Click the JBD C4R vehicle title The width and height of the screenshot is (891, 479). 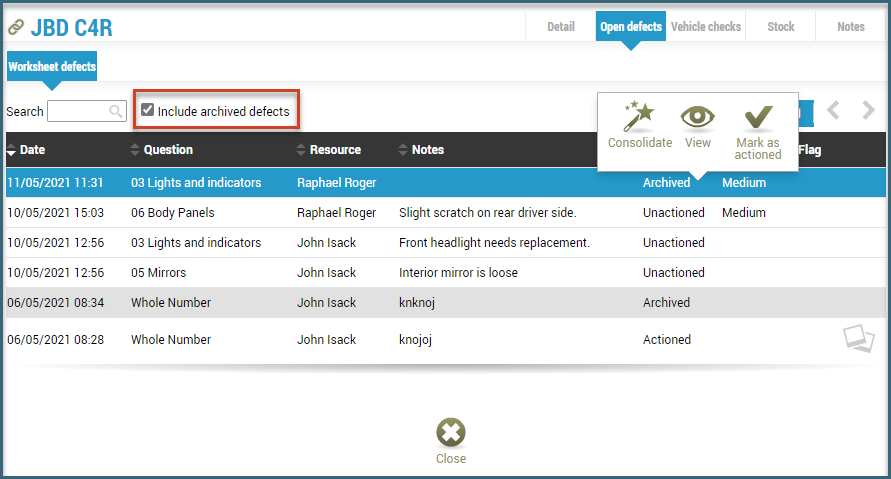coord(72,27)
